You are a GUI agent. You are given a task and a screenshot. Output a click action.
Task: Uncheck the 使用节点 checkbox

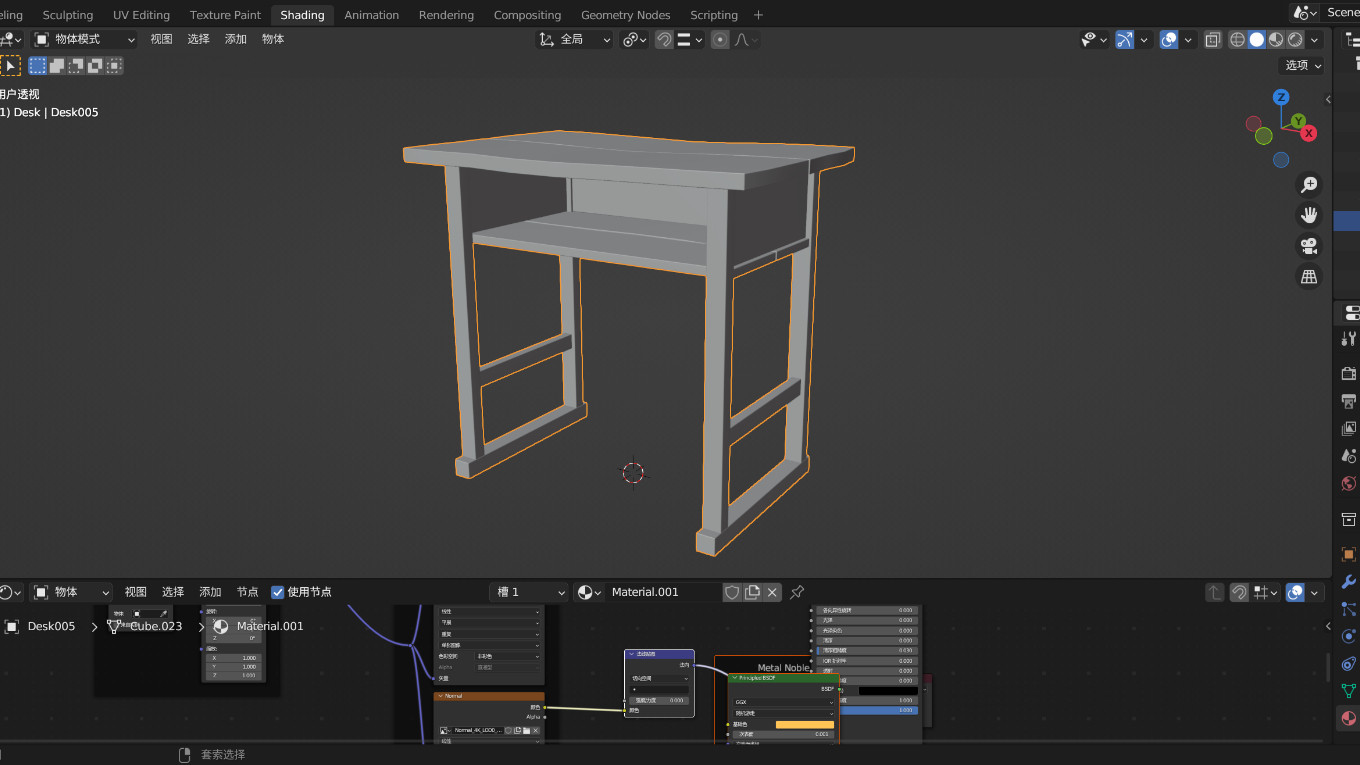click(x=278, y=592)
